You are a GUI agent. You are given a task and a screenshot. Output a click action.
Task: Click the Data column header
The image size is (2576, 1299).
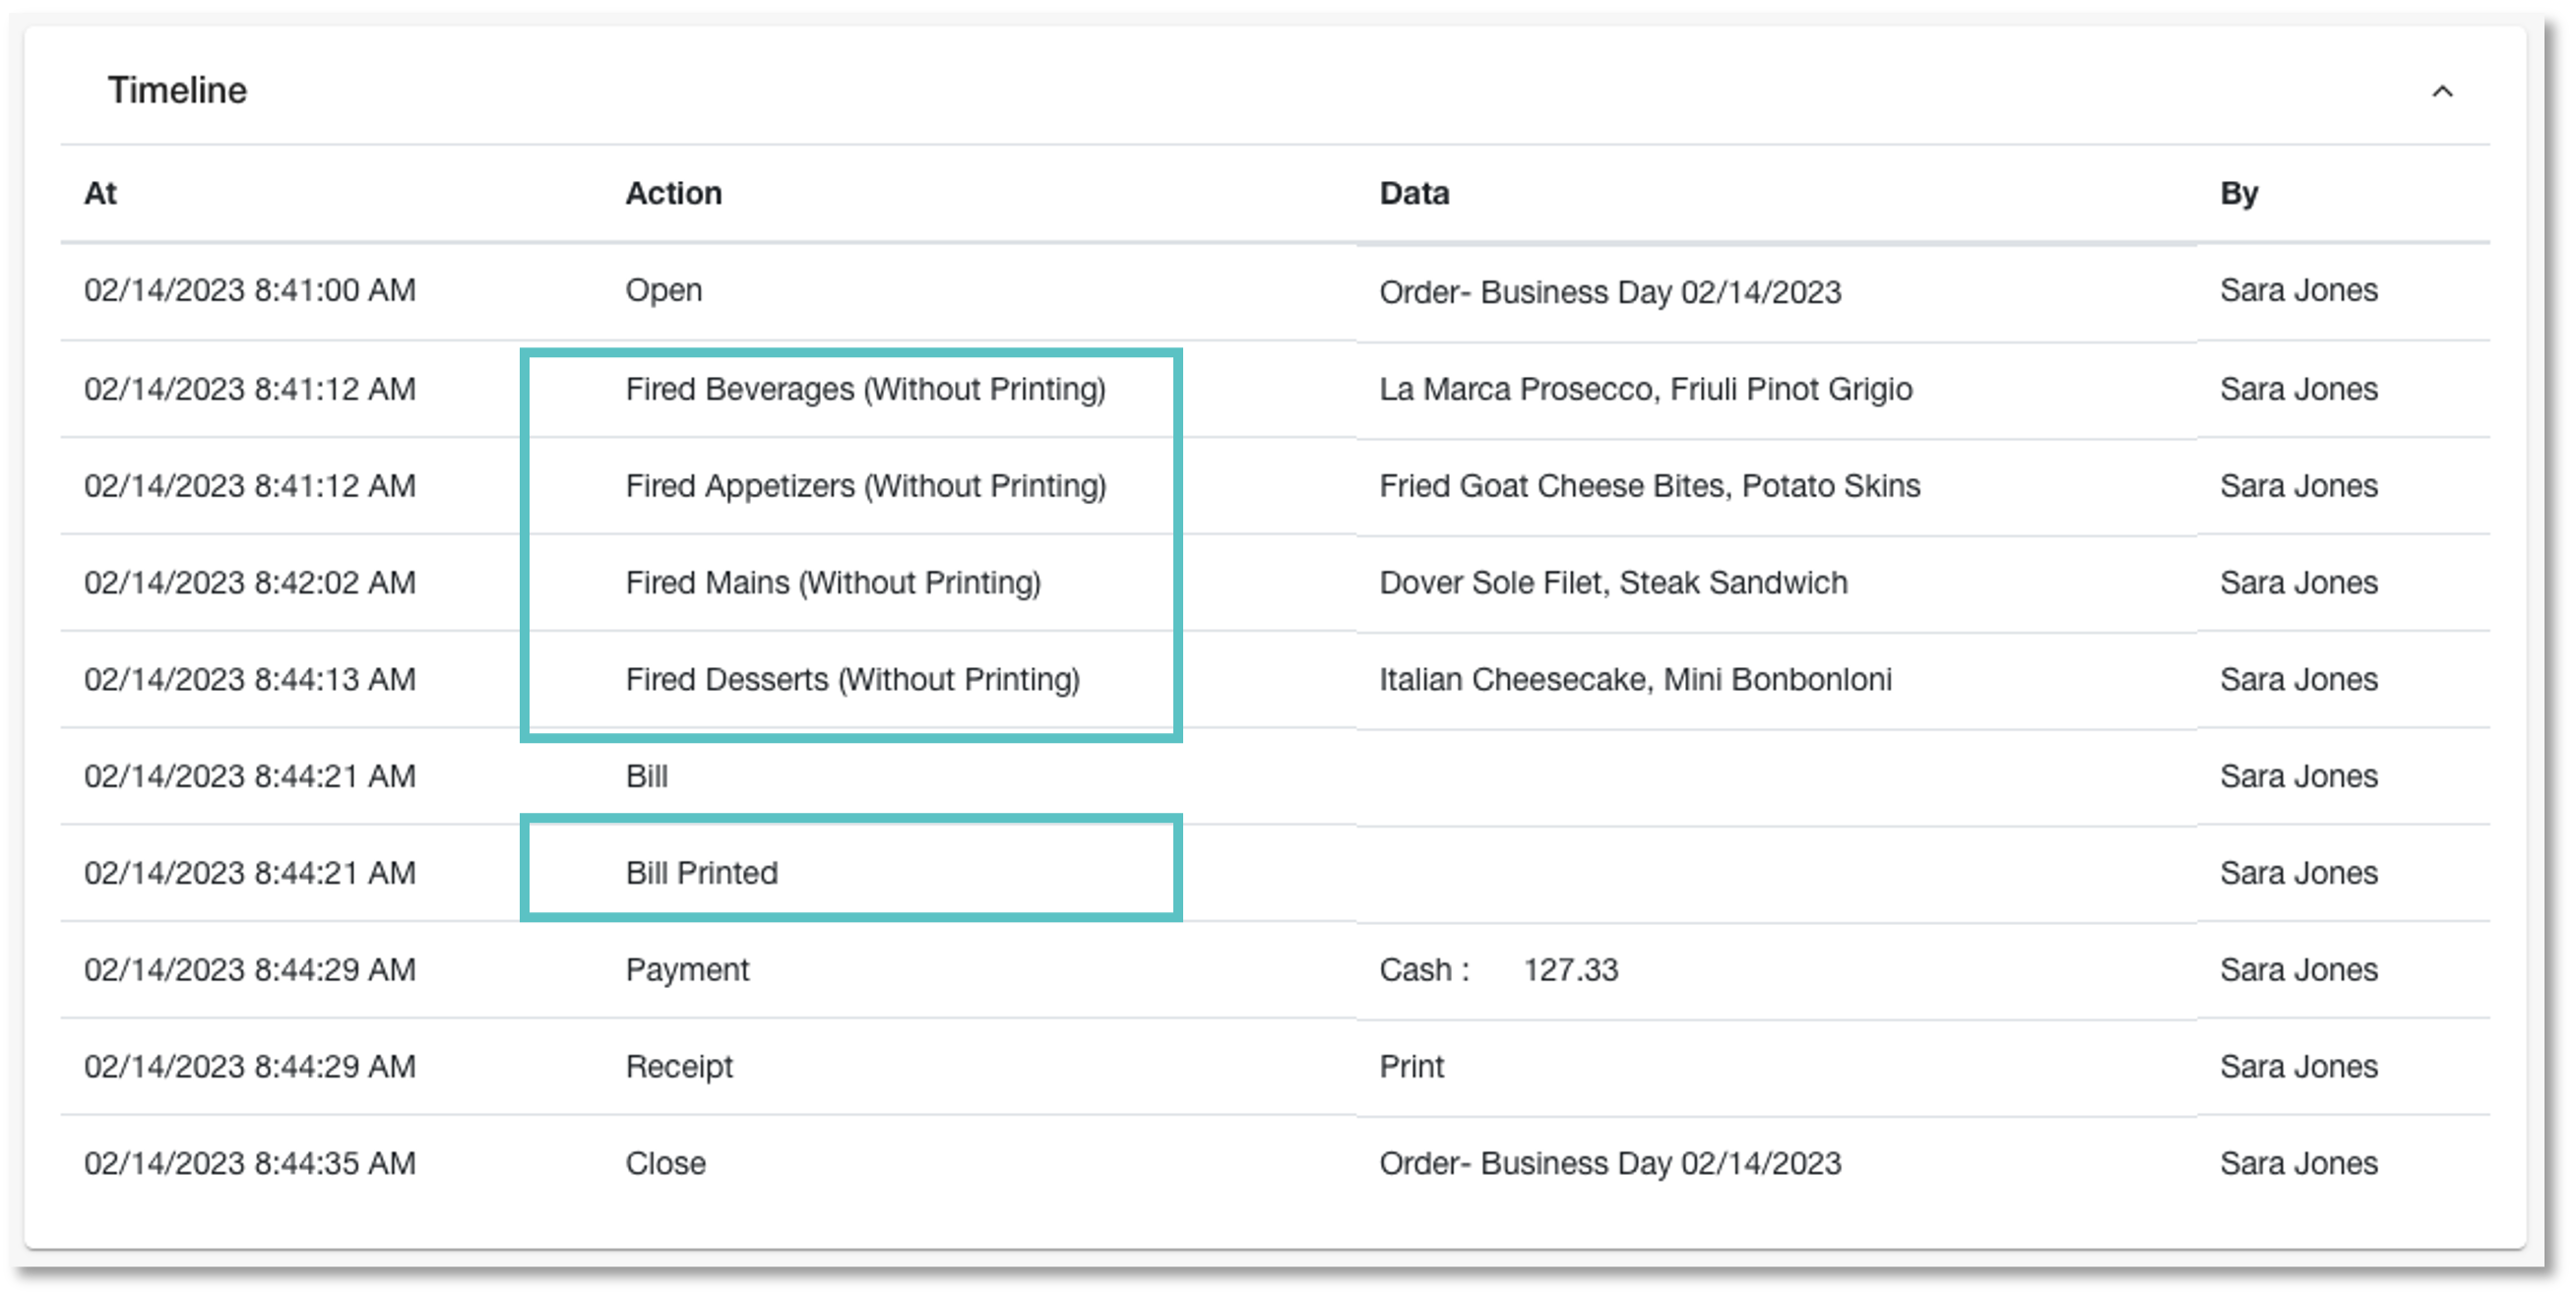[x=1414, y=193]
